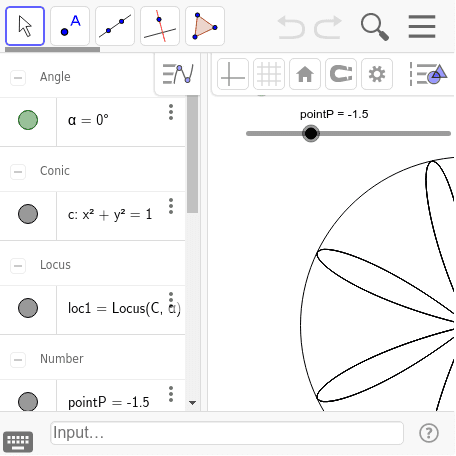This screenshot has height=456, width=456.
Task: Select the Polygon tool
Action: click(x=205, y=26)
